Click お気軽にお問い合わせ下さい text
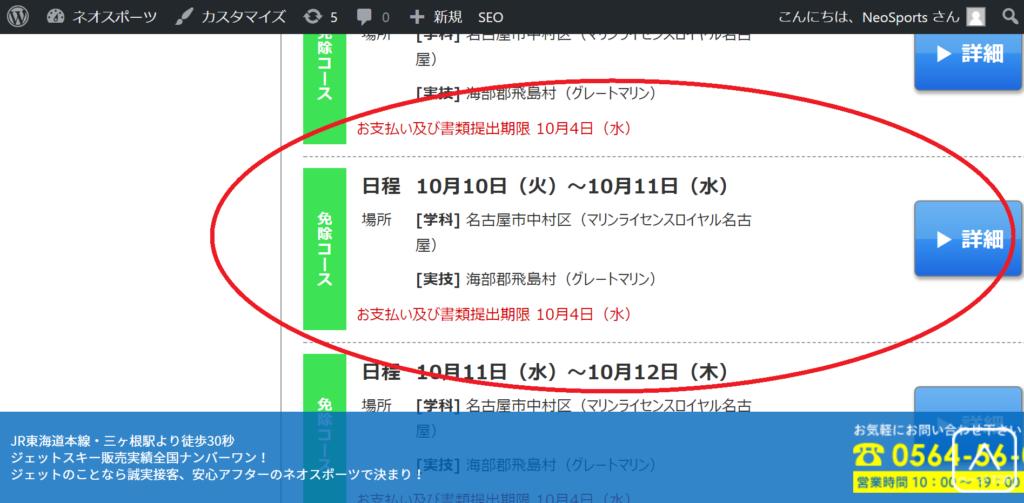This screenshot has width=1024, height=503. click(938, 430)
